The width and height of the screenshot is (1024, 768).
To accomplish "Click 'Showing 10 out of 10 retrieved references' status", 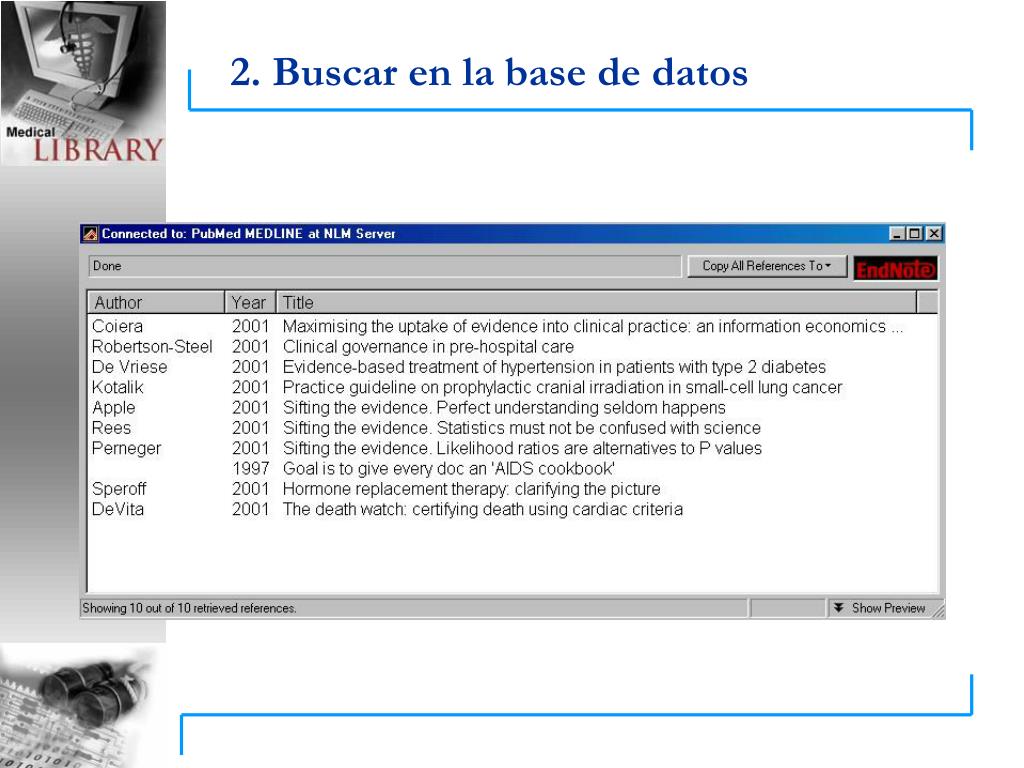I will tap(189, 608).
